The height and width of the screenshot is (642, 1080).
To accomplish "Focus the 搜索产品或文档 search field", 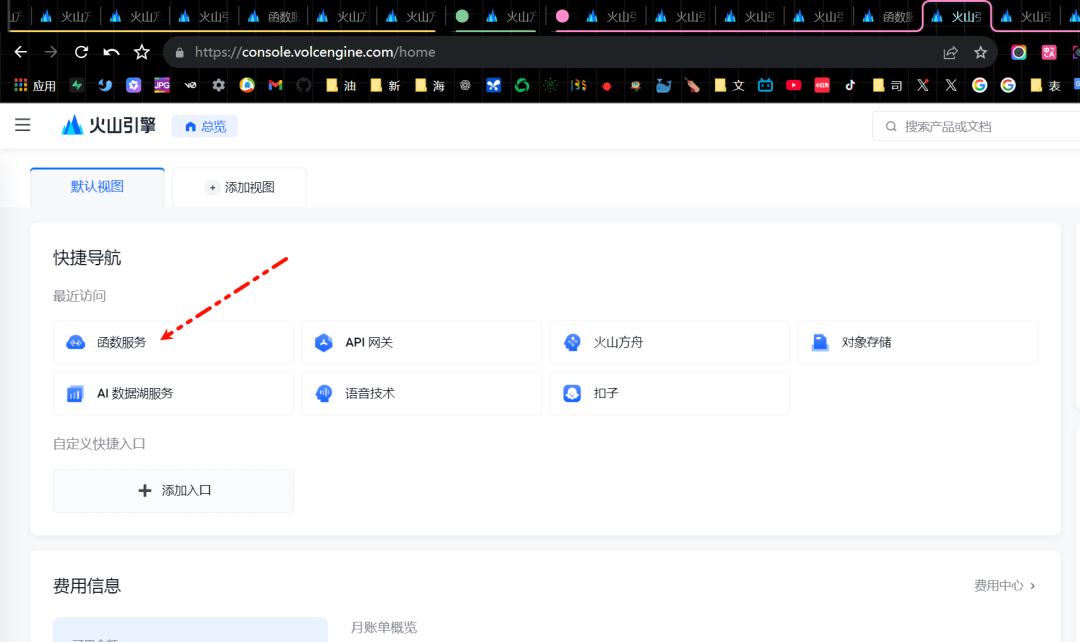I will (x=978, y=126).
